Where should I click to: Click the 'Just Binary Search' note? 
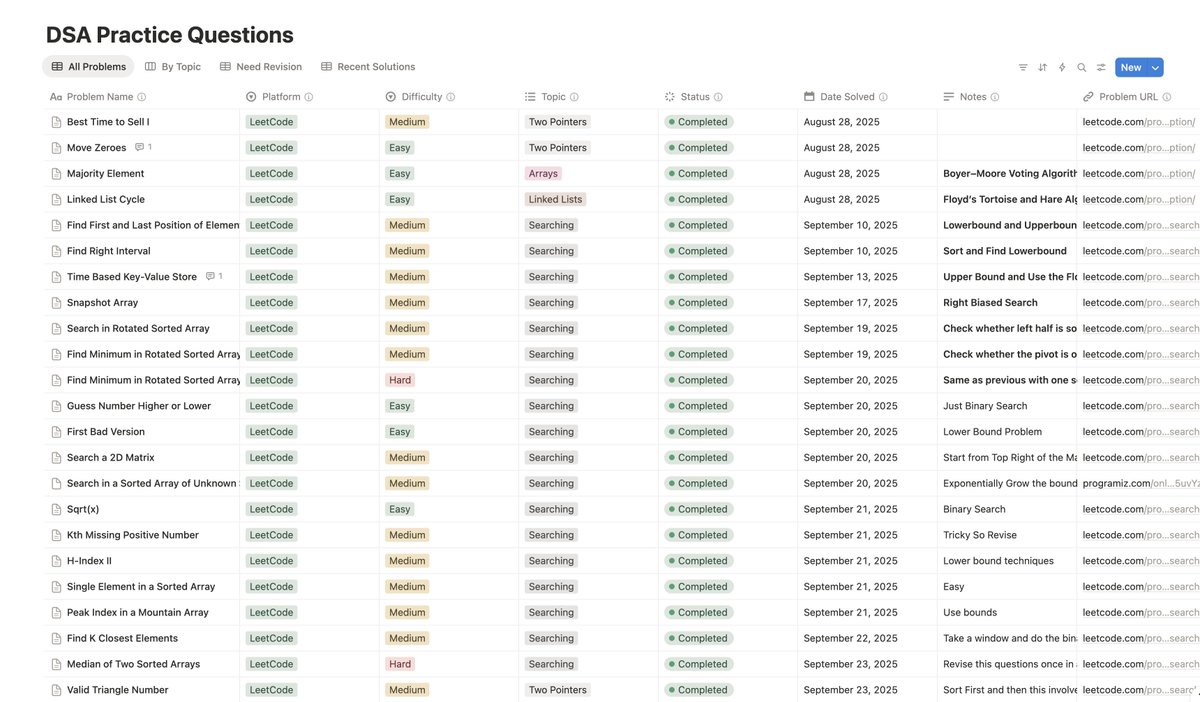click(x=985, y=406)
